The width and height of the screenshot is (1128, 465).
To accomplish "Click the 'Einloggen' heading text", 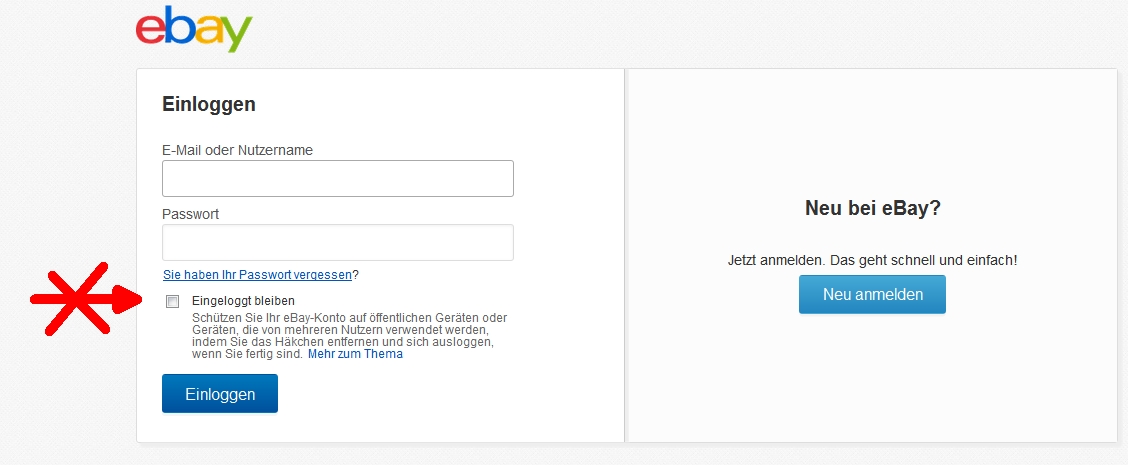I will pyautogui.click(x=209, y=104).
